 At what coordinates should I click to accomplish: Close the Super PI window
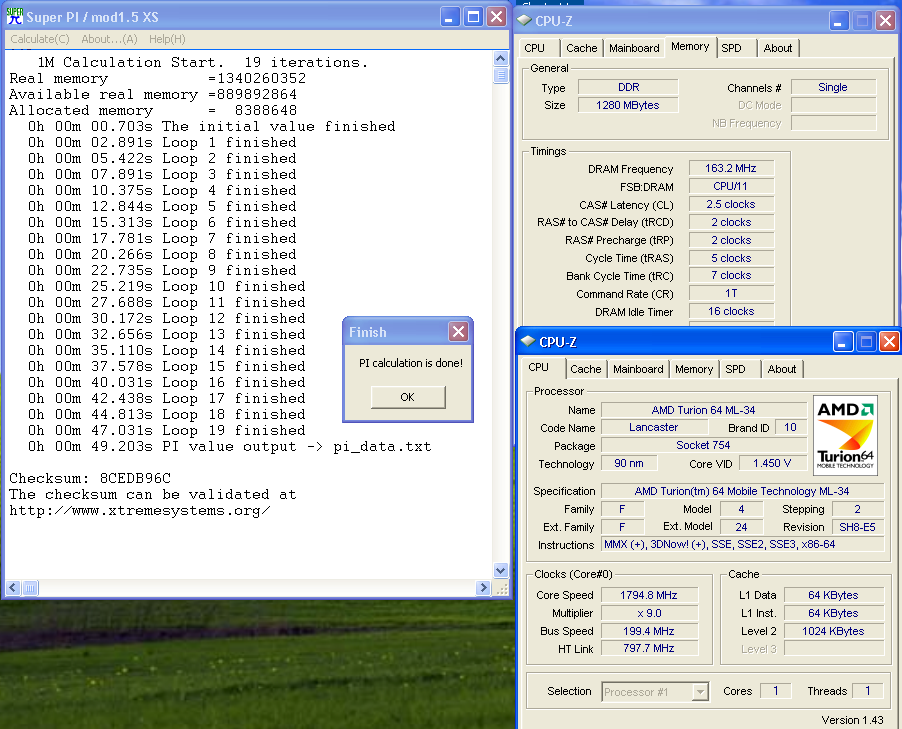[496, 17]
